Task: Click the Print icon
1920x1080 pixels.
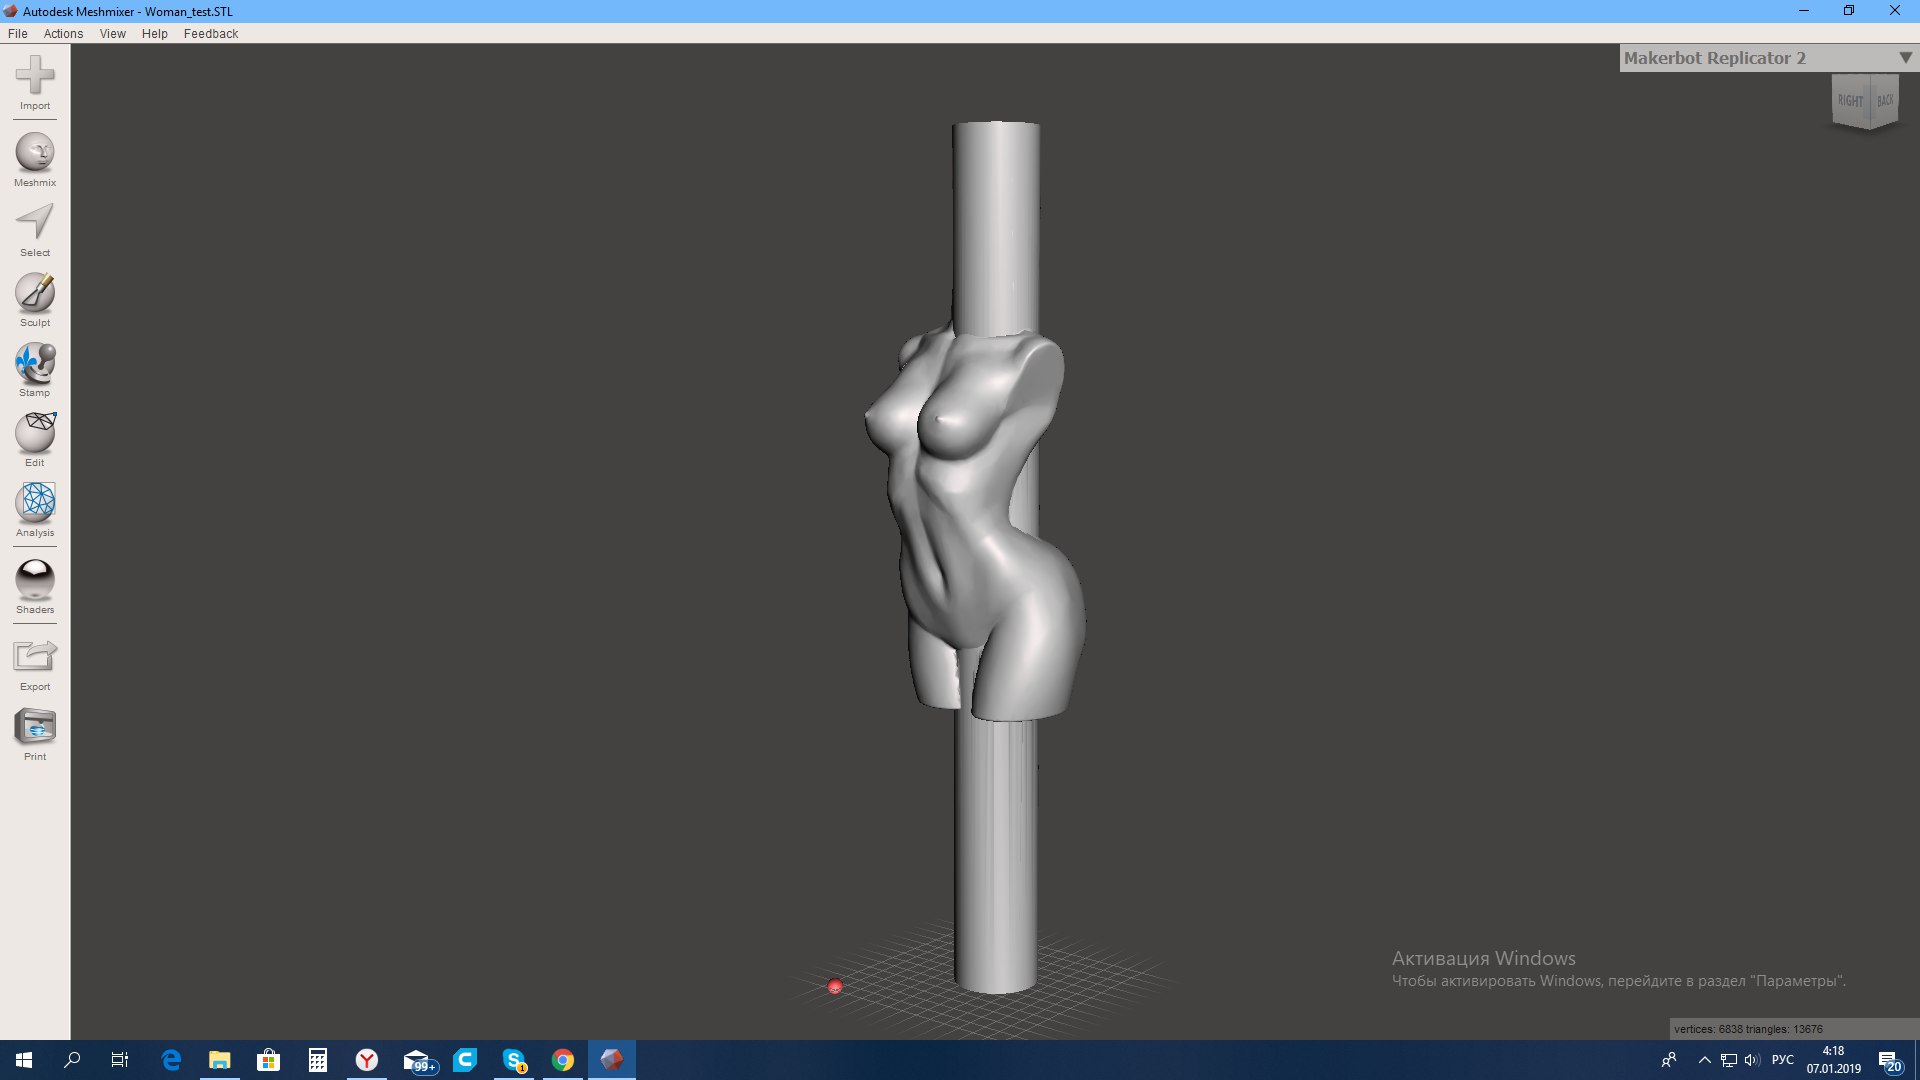Action: pos(35,727)
